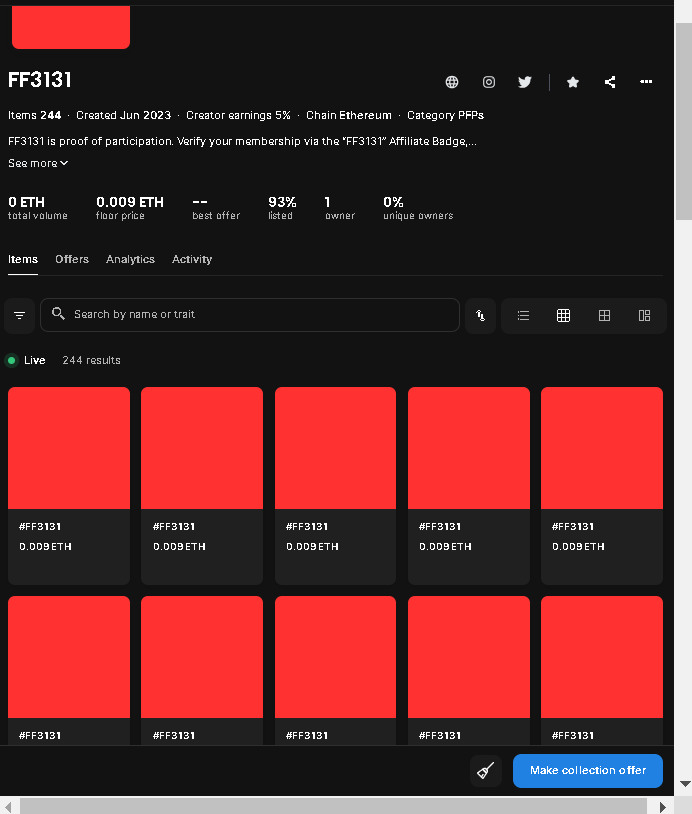Screen dimensions: 692x814
Task: Switch to small grid view layout
Action: (x=563, y=315)
